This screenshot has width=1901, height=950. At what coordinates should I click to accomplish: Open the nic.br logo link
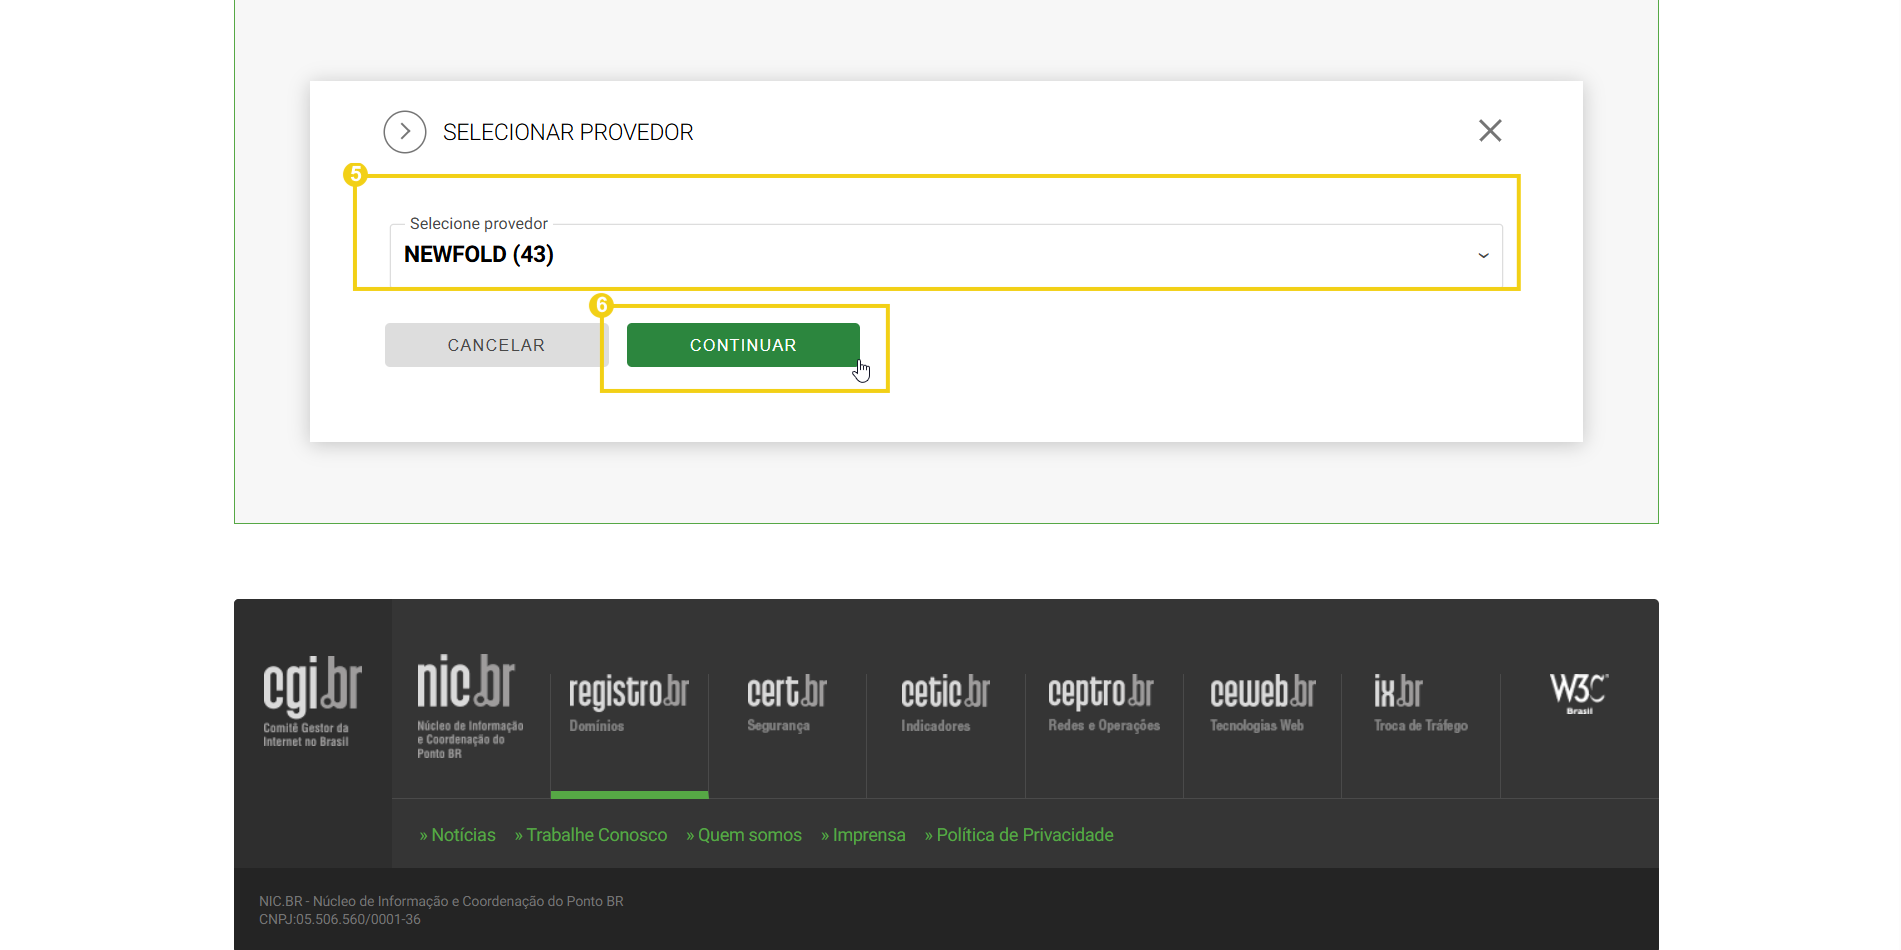coord(470,706)
